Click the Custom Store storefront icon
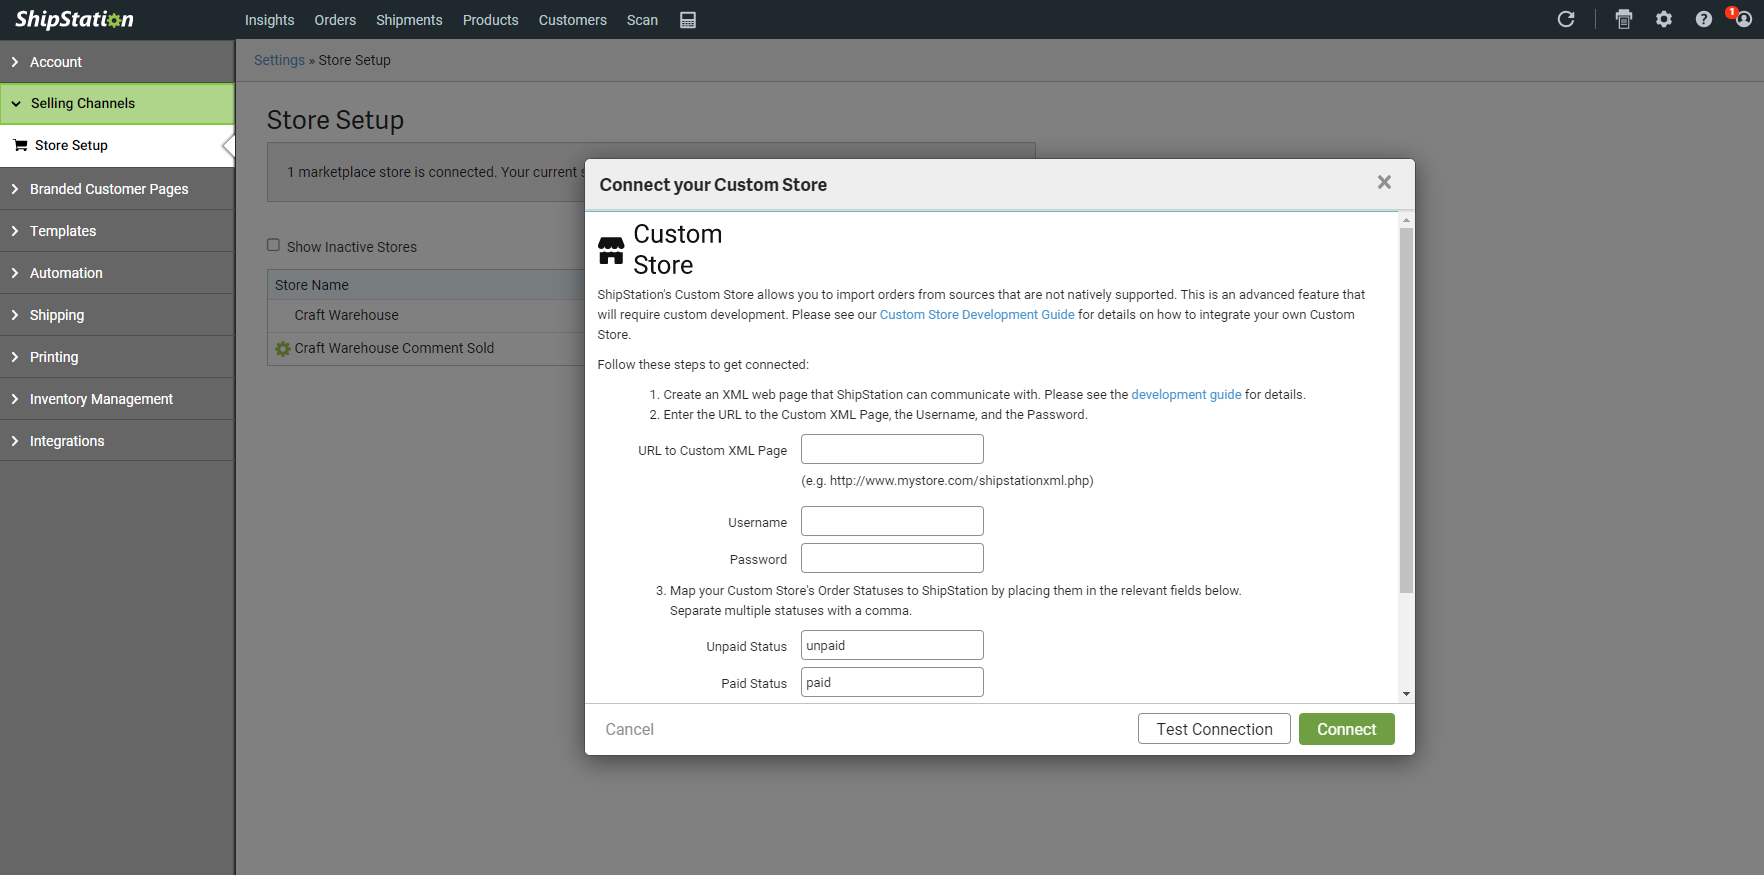 (x=611, y=250)
